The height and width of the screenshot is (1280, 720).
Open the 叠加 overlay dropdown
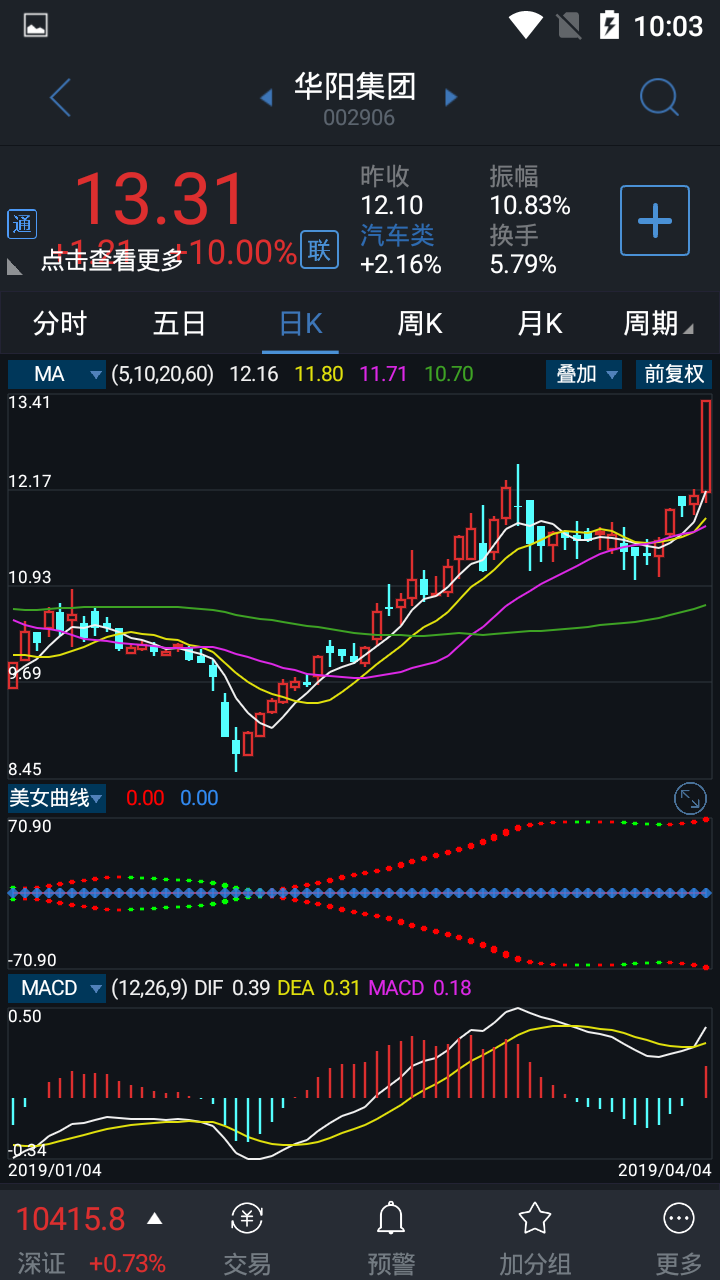(x=584, y=374)
